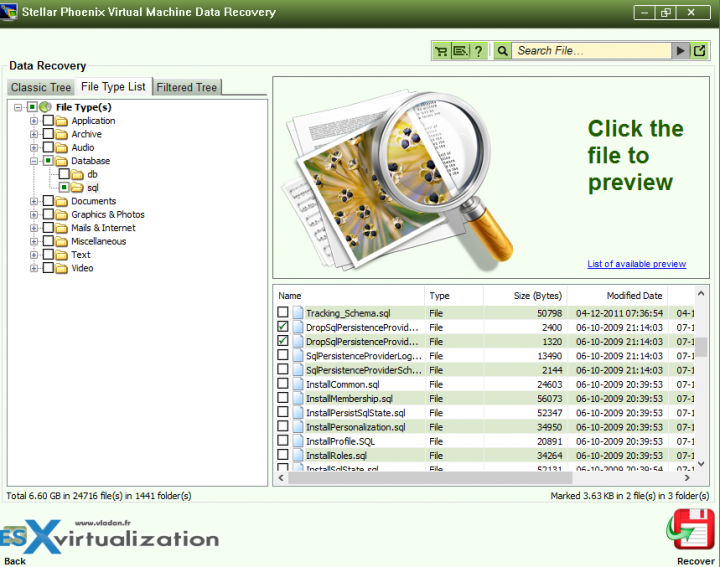Expand the Mails & Internet node
The image size is (720, 567).
pos(34,228)
